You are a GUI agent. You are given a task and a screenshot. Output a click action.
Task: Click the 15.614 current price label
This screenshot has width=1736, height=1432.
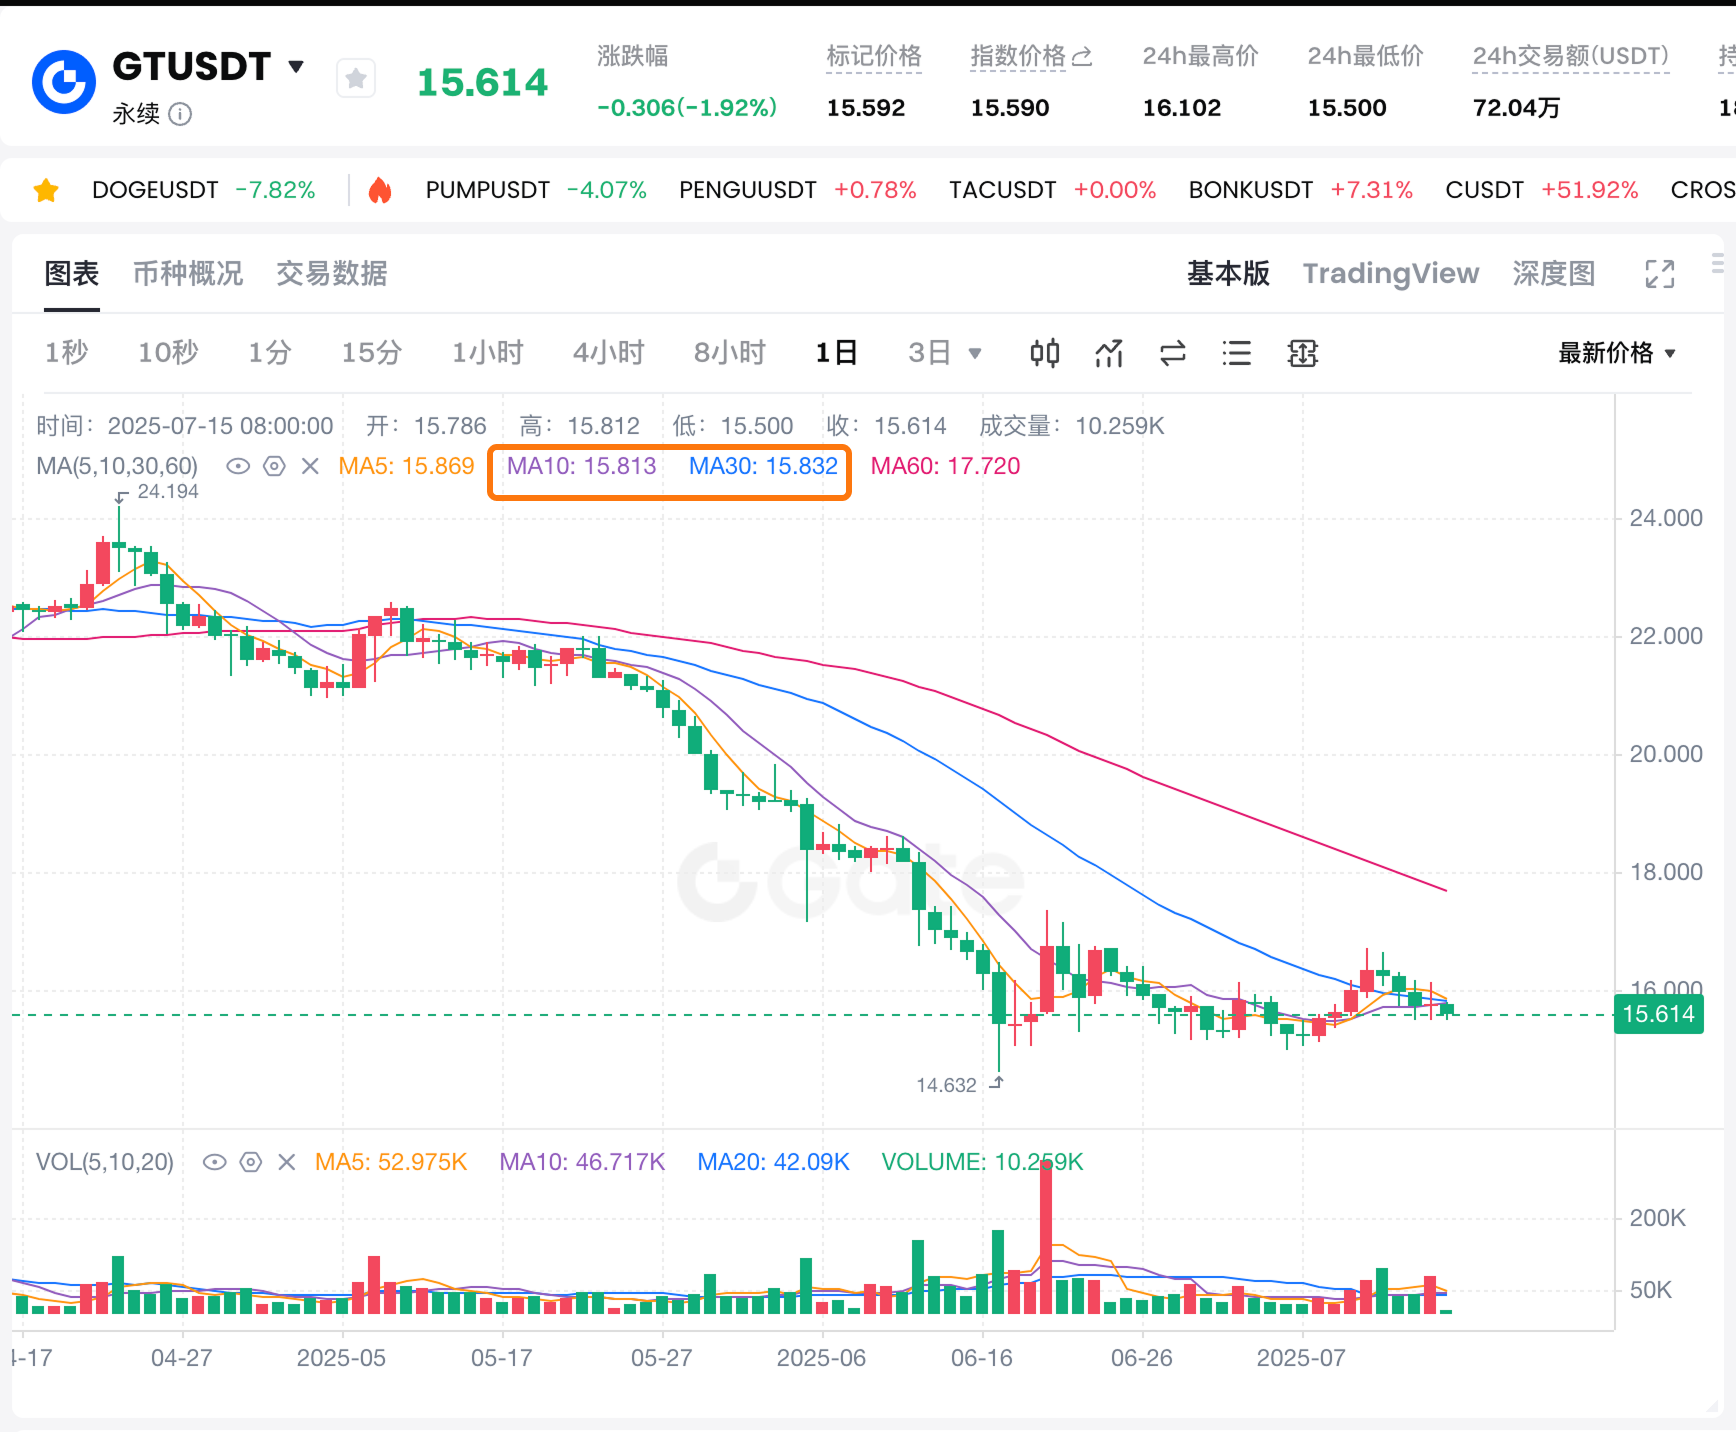click(x=1658, y=1014)
